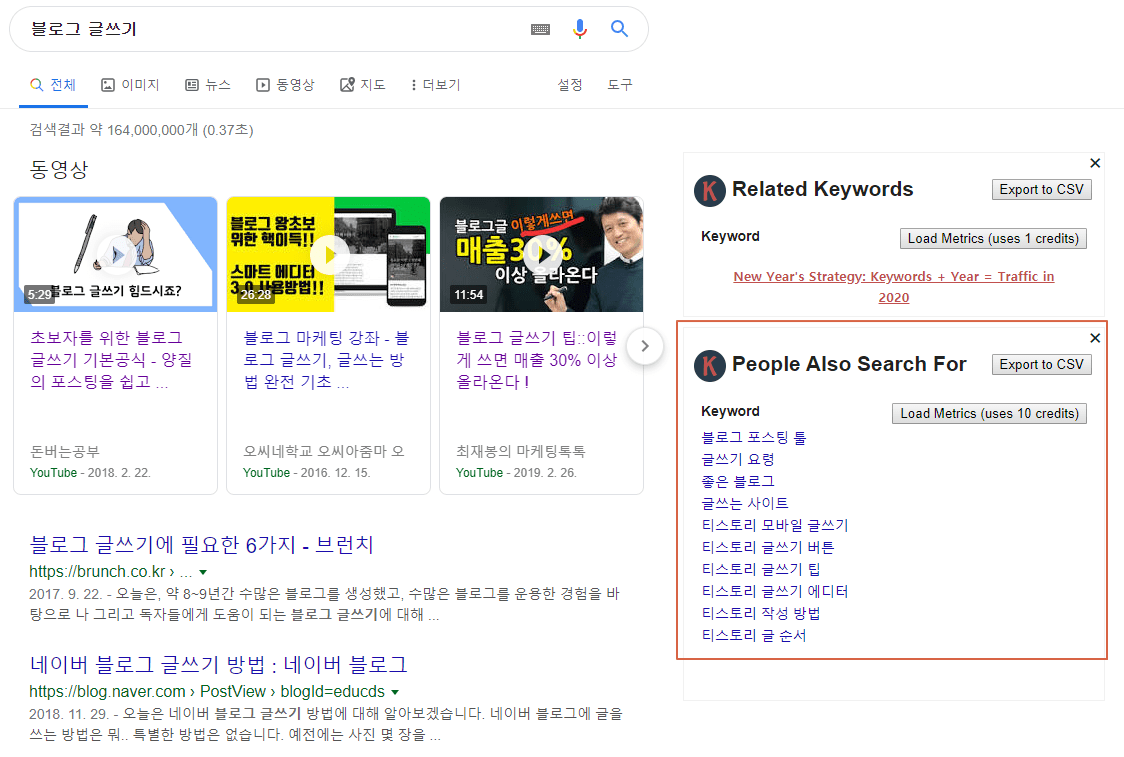1124x757 pixels.
Task: Open 설정 search settings
Action: click(x=570, y=85)
